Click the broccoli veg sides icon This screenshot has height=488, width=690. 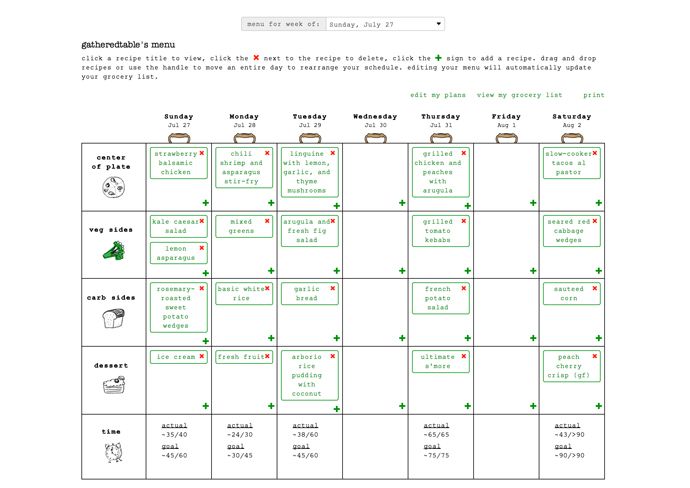point(114,251)
